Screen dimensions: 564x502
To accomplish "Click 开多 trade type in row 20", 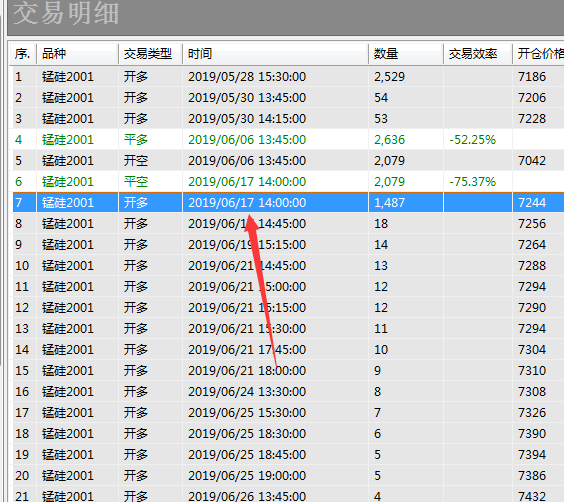I will pos(136,475).
